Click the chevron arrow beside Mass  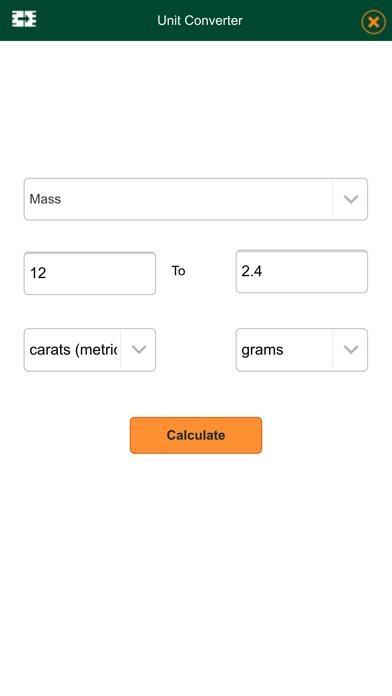[351, 199]
